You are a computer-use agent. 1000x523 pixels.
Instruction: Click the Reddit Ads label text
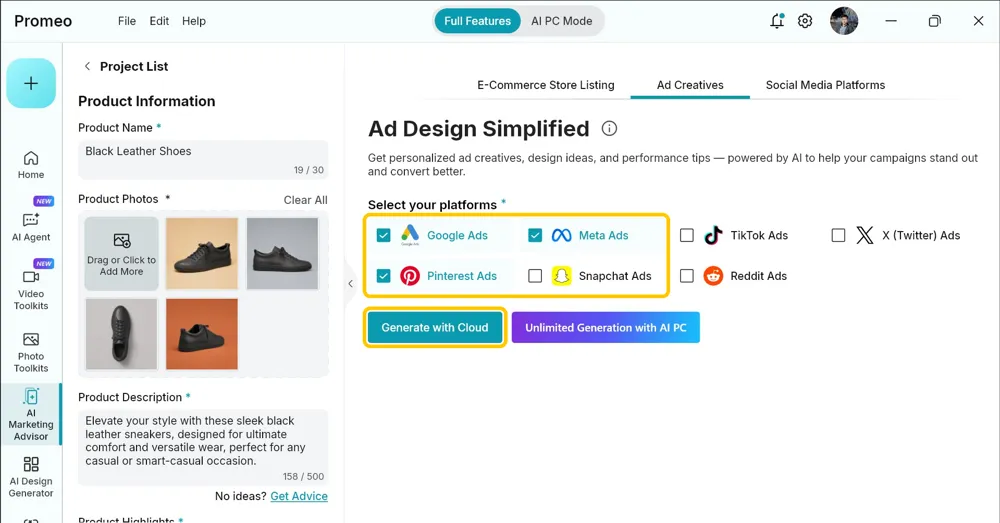759,276
